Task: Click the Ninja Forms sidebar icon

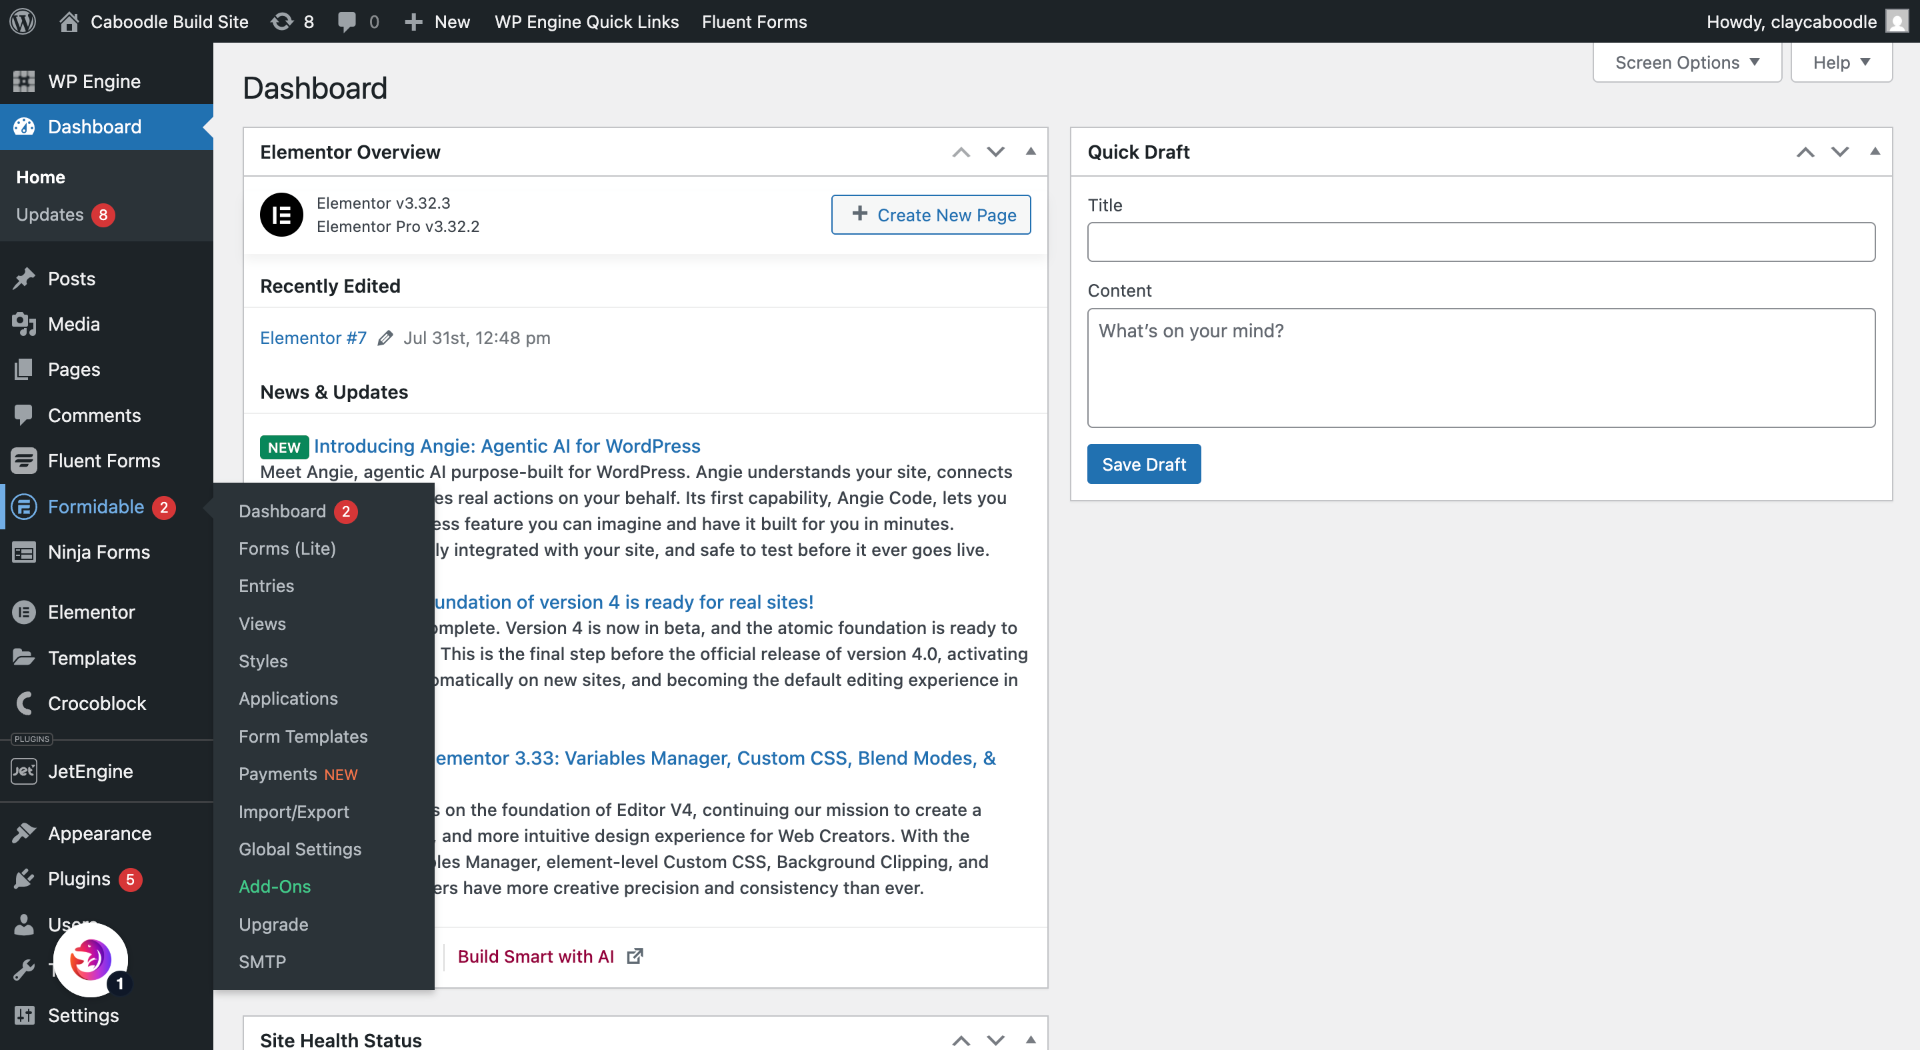Action: point(24,552)
